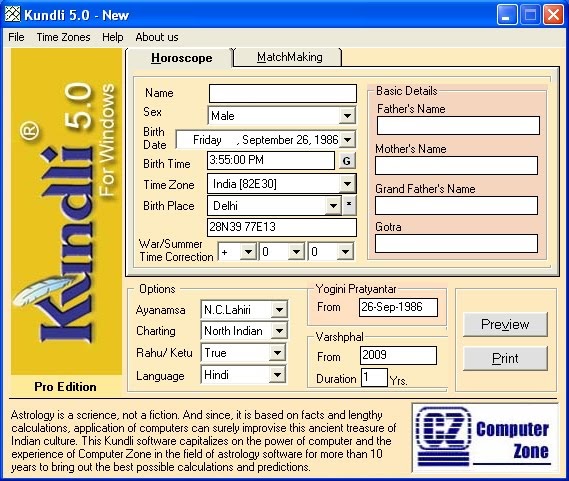Expand the Time Zone dropdown India [82E30]
This screenshot has width=569, height=481.
pos(347,184)
